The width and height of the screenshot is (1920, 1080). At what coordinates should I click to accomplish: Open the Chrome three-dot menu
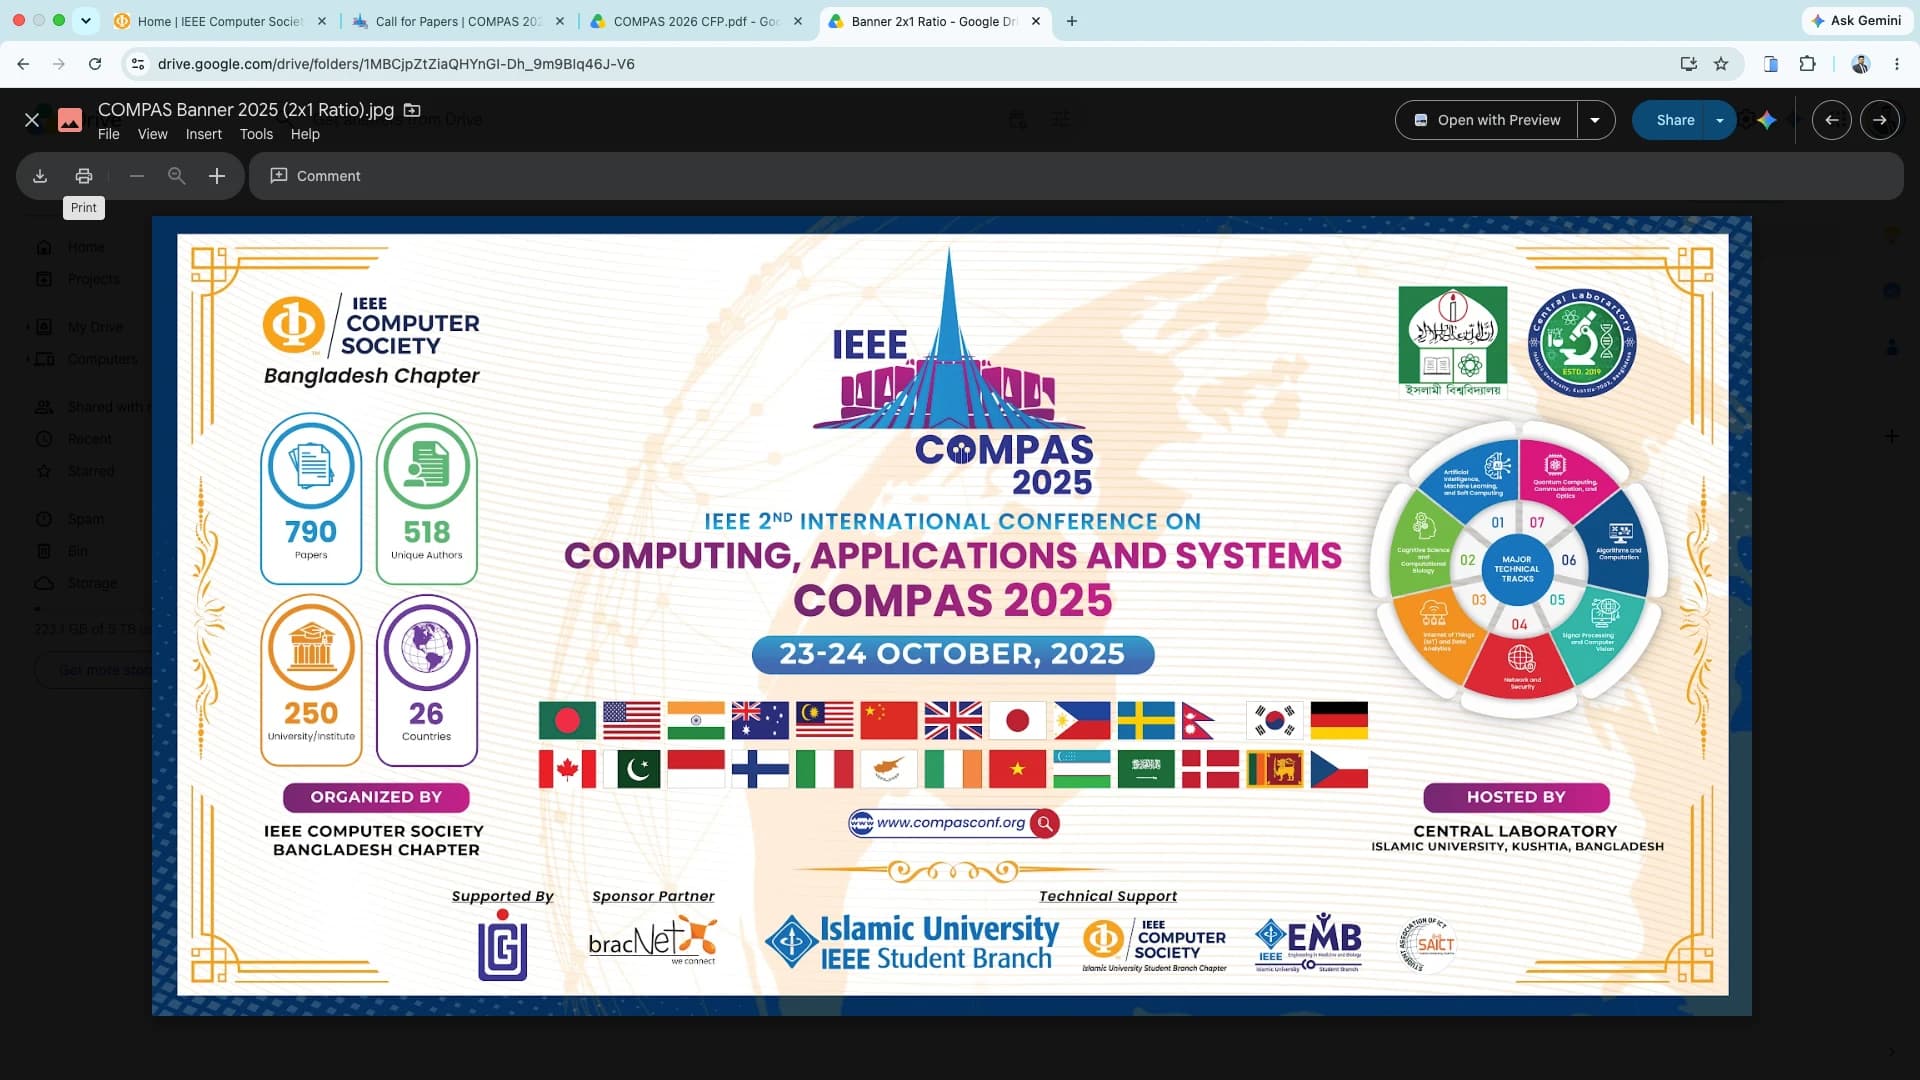[1897, 64]
